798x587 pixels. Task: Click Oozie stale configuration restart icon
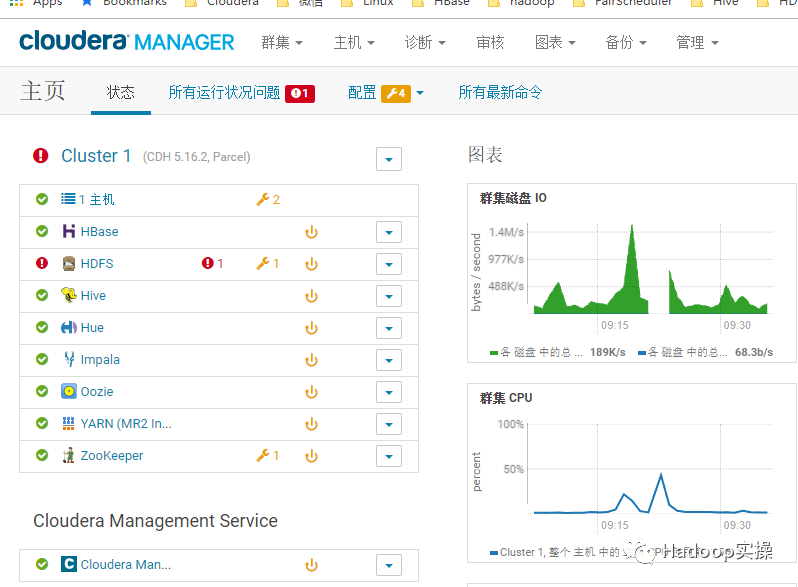[311, 392]
